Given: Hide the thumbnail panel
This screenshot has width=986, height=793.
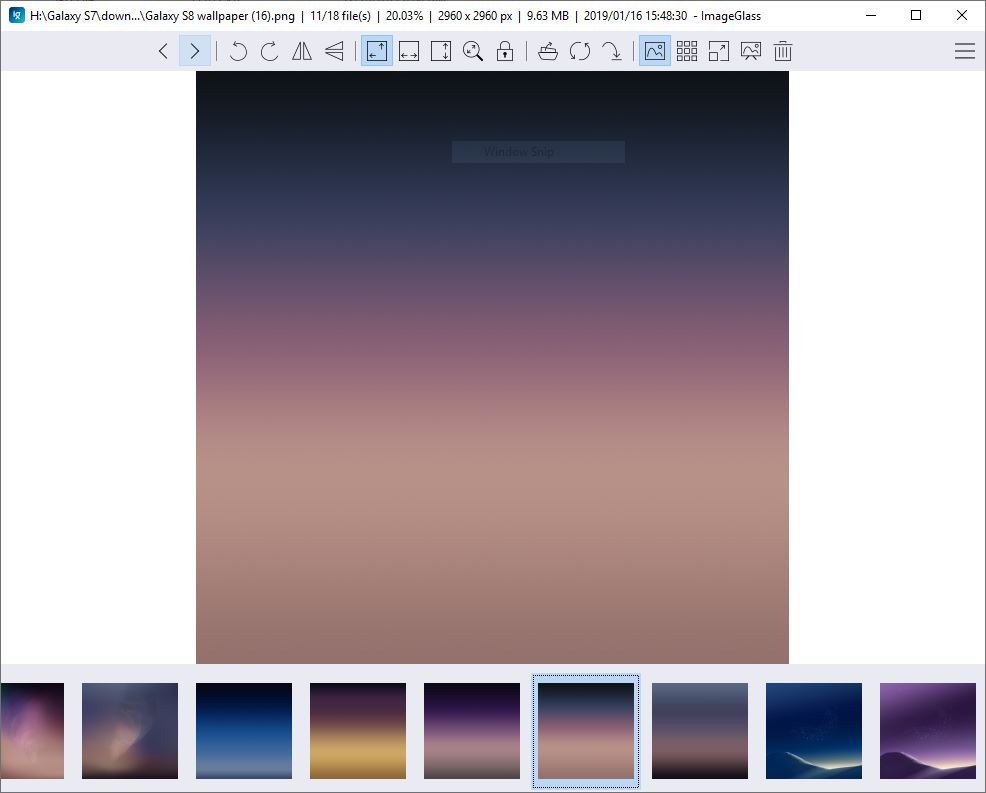Looking at the screenshot, I should [655, 51].
